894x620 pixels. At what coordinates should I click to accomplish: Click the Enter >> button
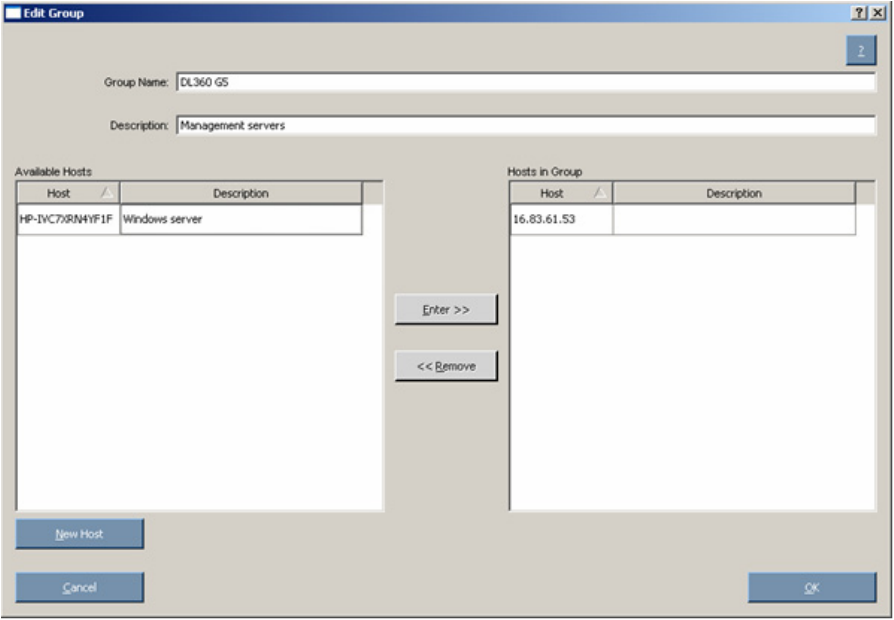(x=446, y=310)
